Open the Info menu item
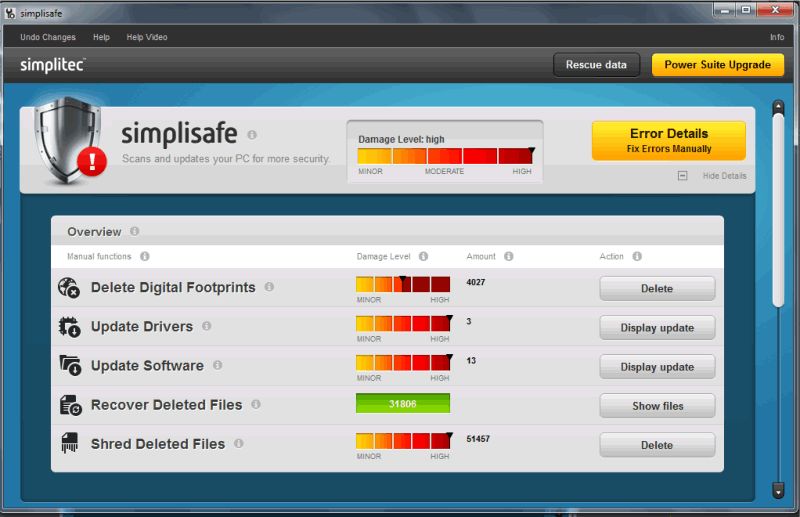Viewport: 800px width, 517px height. tap(777, 37)
